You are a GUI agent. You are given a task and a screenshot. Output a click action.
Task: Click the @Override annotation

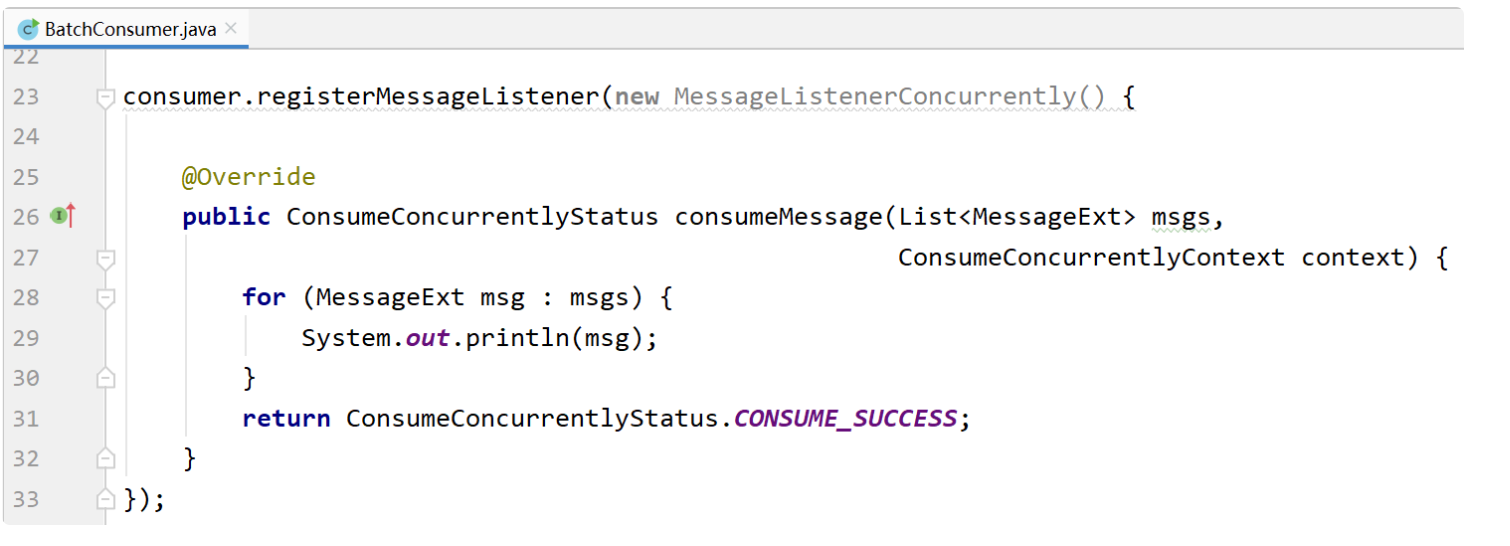click(x=248, y=177)
